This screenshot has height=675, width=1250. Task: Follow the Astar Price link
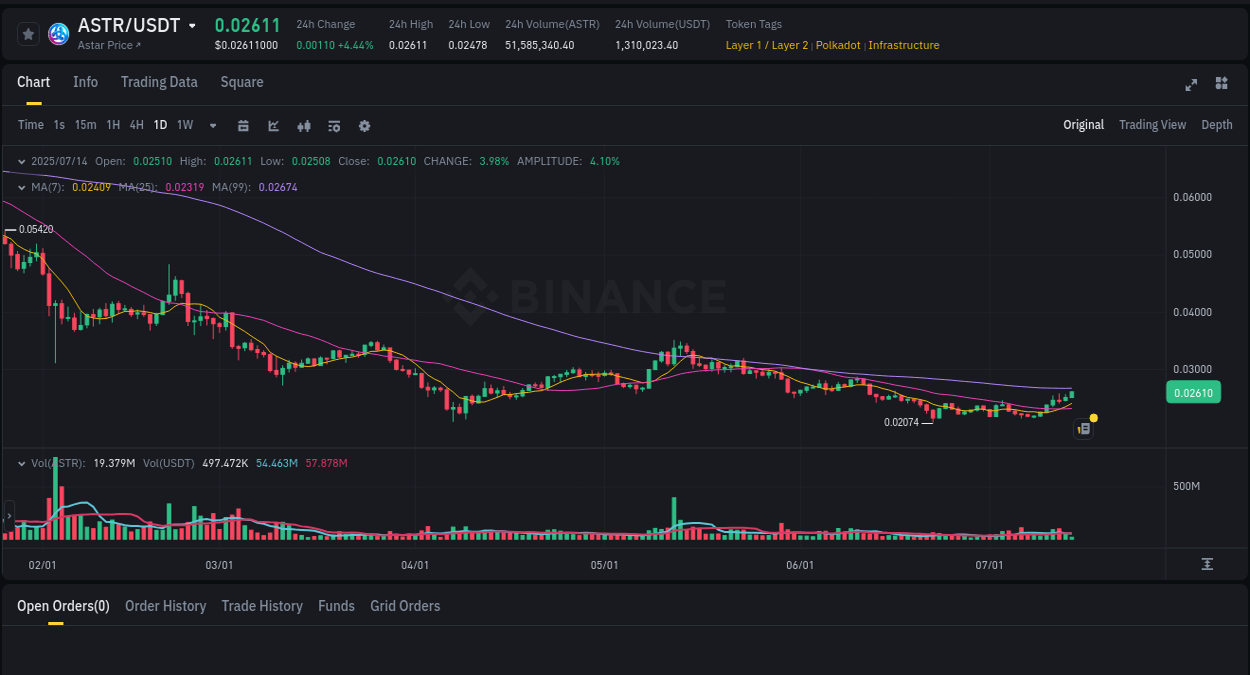106,45
